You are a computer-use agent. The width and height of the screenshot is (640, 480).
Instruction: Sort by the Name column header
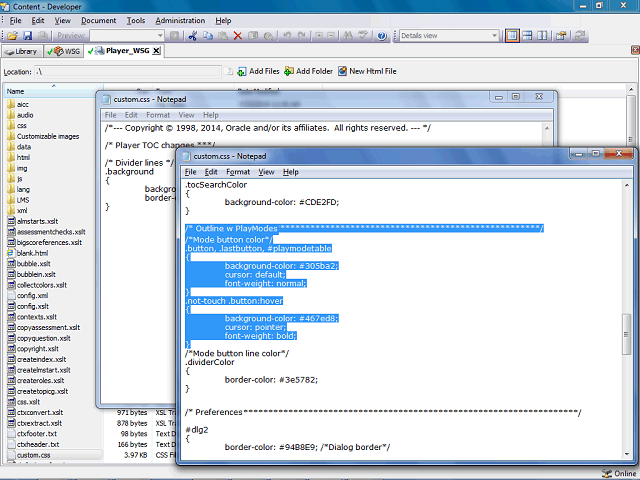click(x=53, y=91)
